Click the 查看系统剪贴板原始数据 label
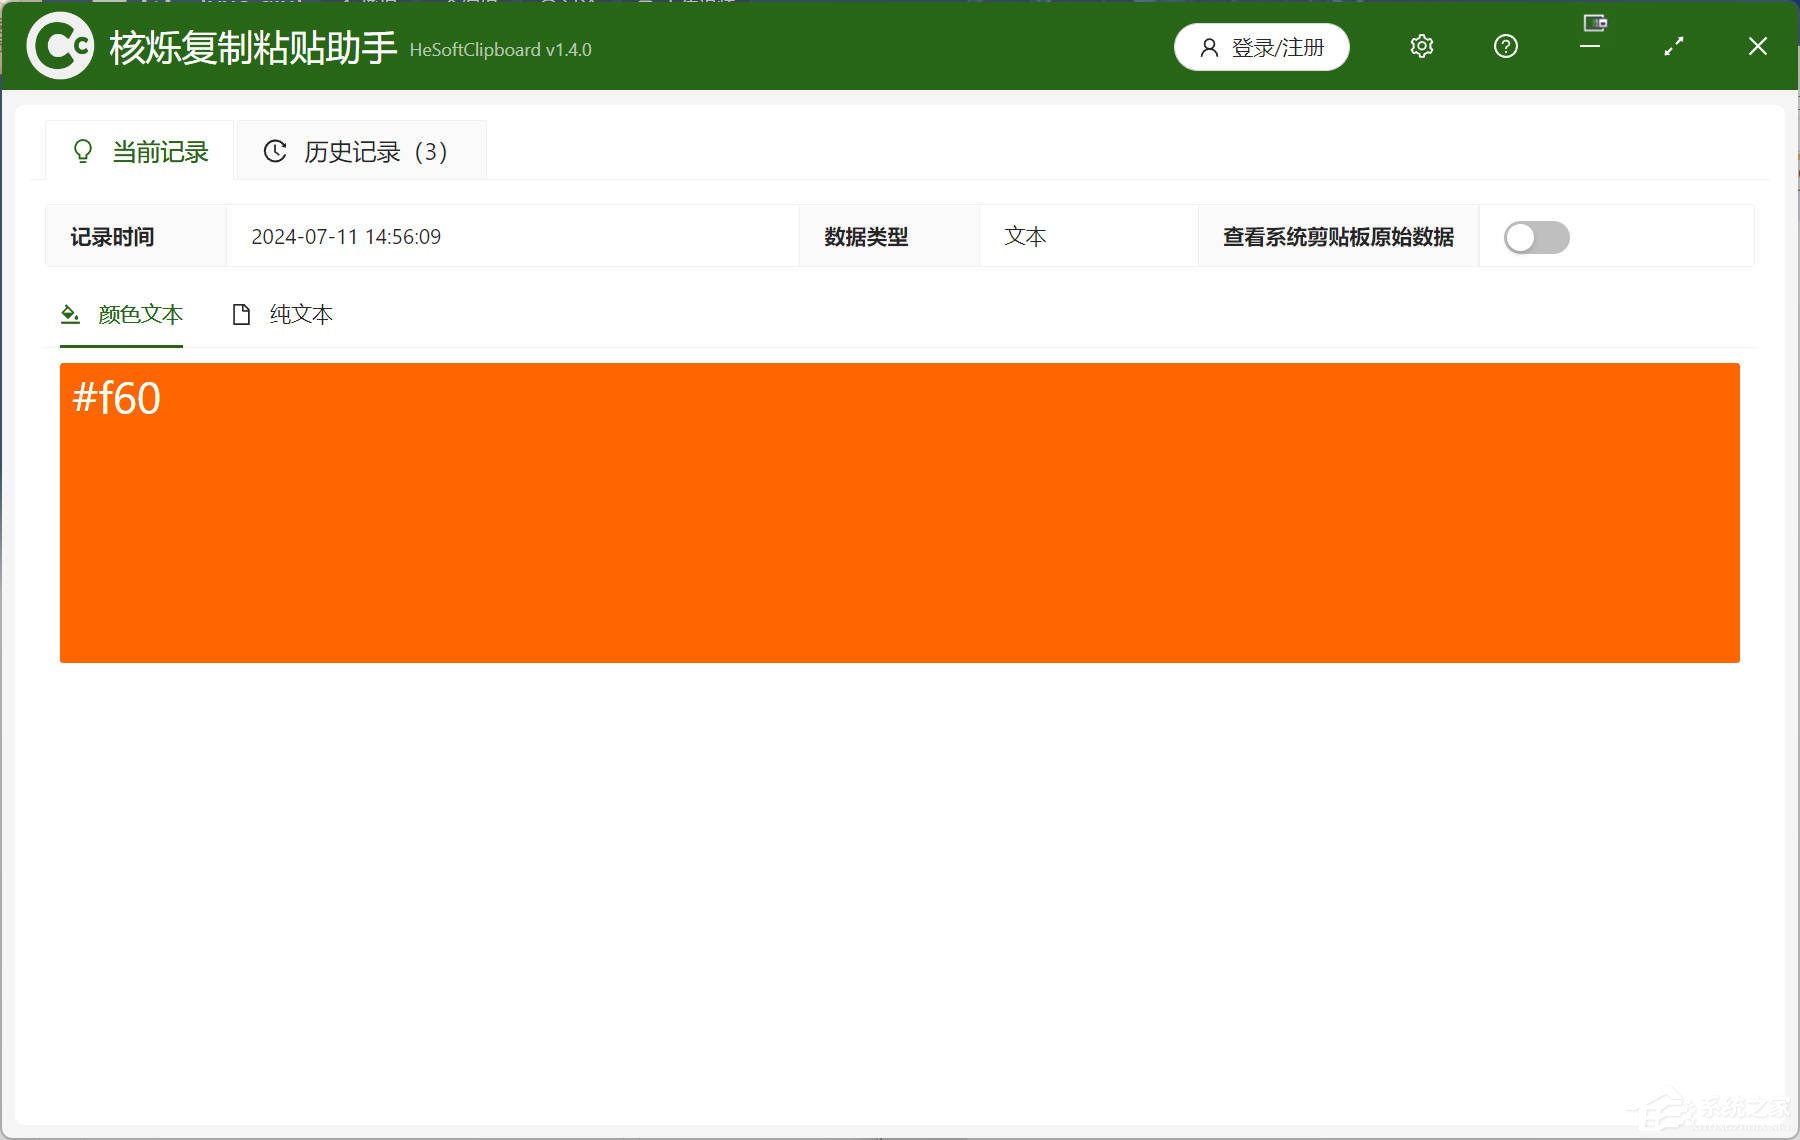This screenshot has width=1800, height=1140. tap(1338, 237)
